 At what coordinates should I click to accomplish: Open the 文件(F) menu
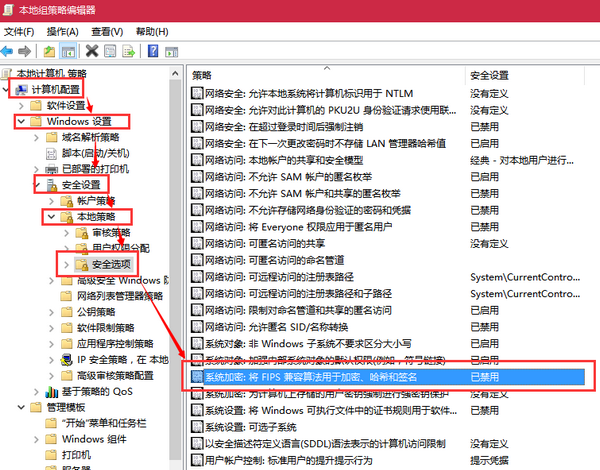point(19,32)
